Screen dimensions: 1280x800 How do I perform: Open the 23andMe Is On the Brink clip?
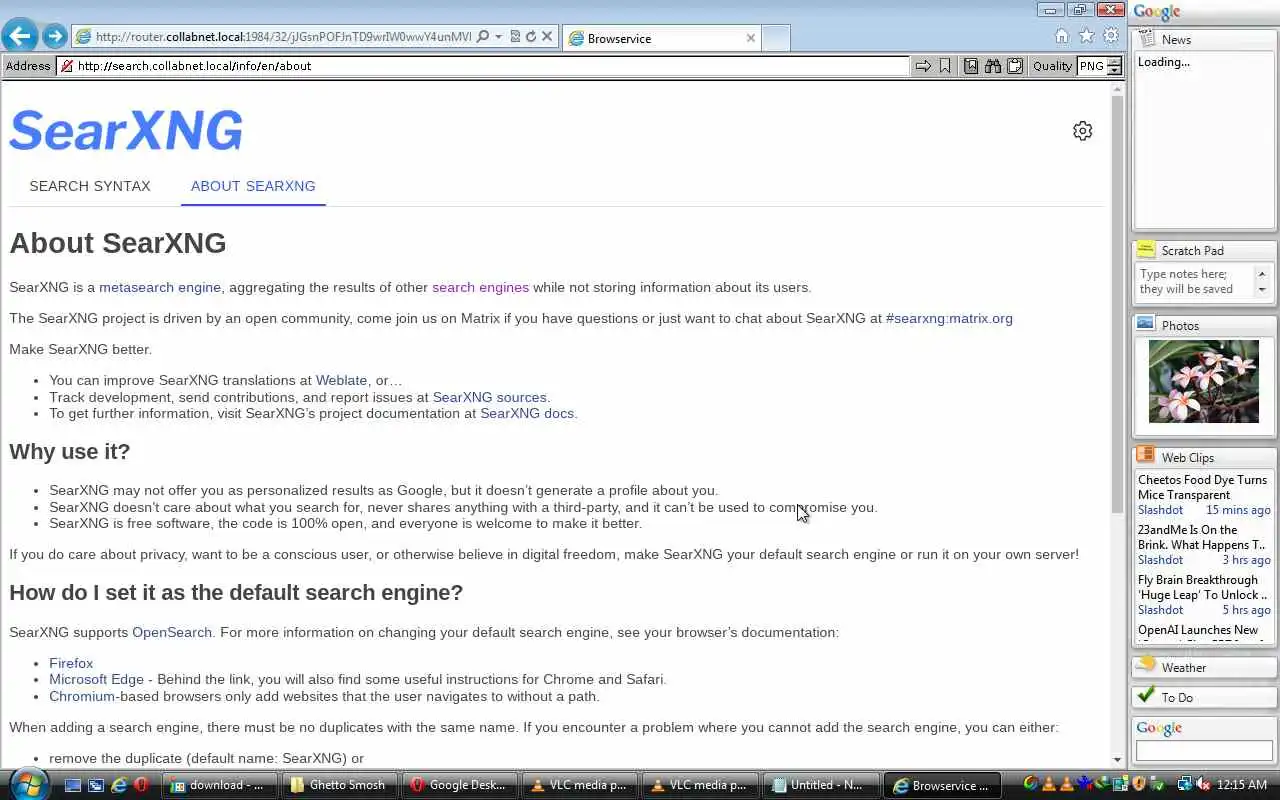click(1201, 537)
